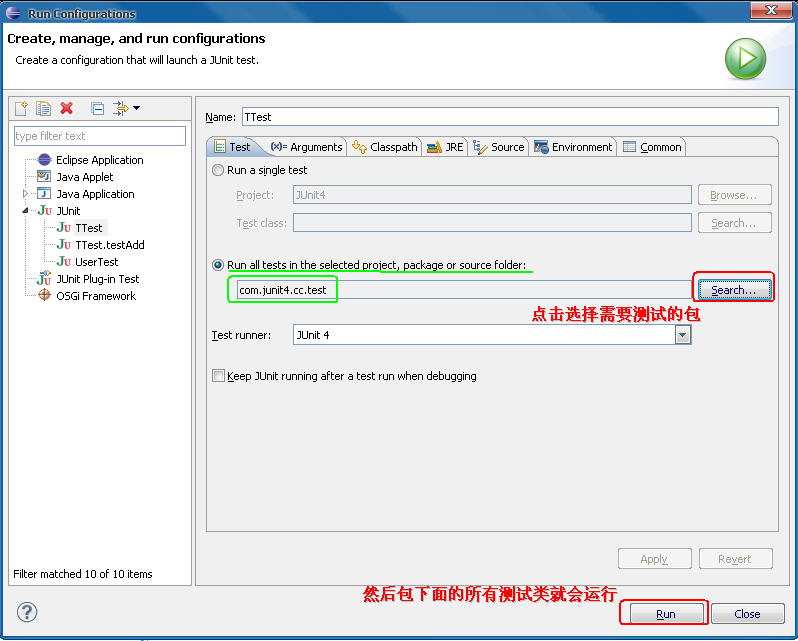Open the Test runner dropdown

683,335
